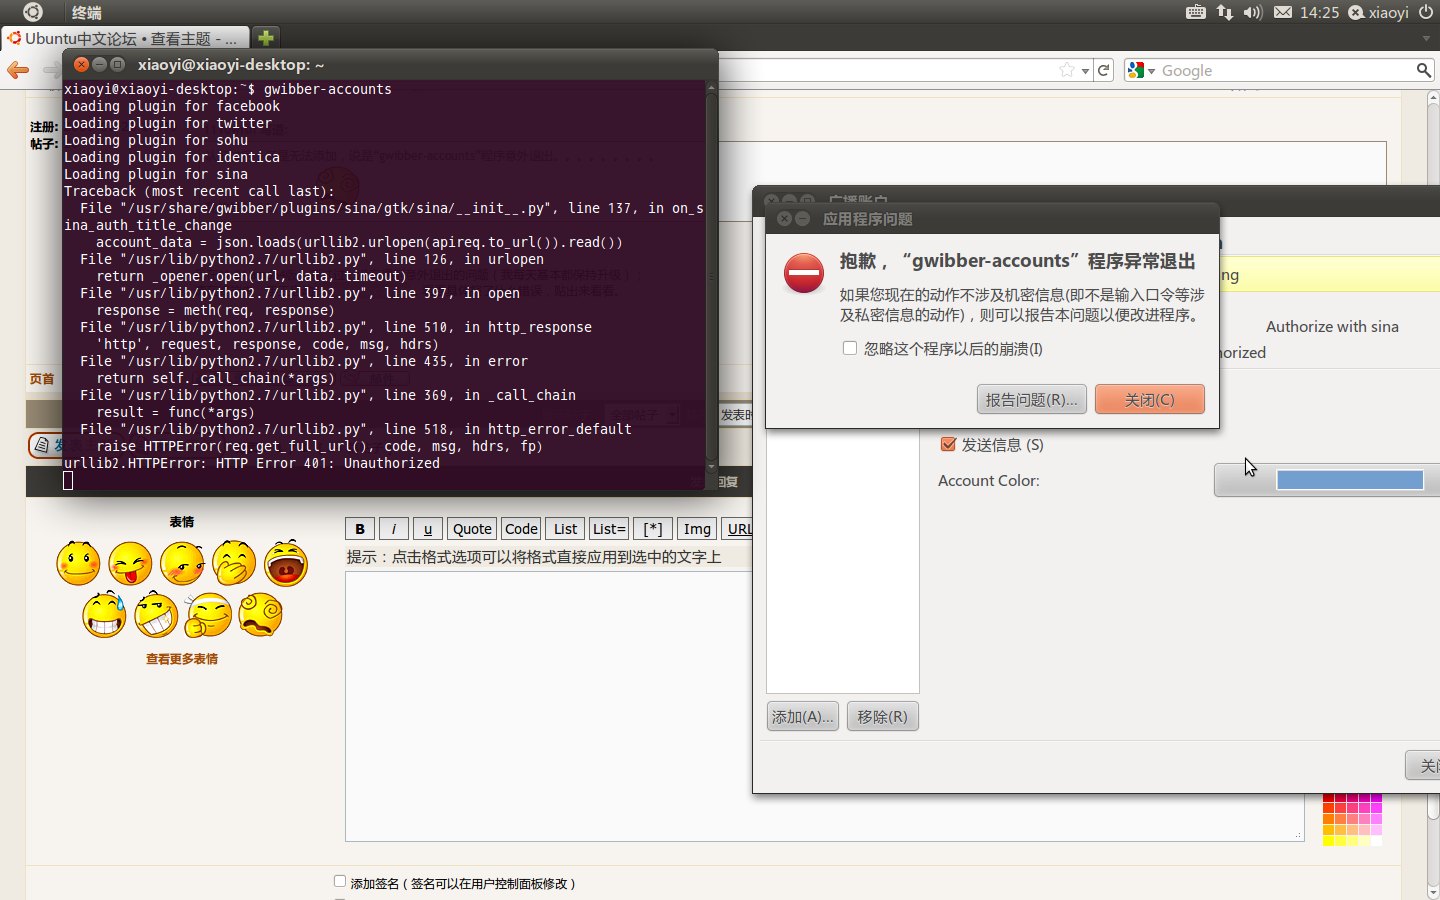Open the power session menu icon
Viewport: 1440px width, 900px height.
(x=1426, y=12)
